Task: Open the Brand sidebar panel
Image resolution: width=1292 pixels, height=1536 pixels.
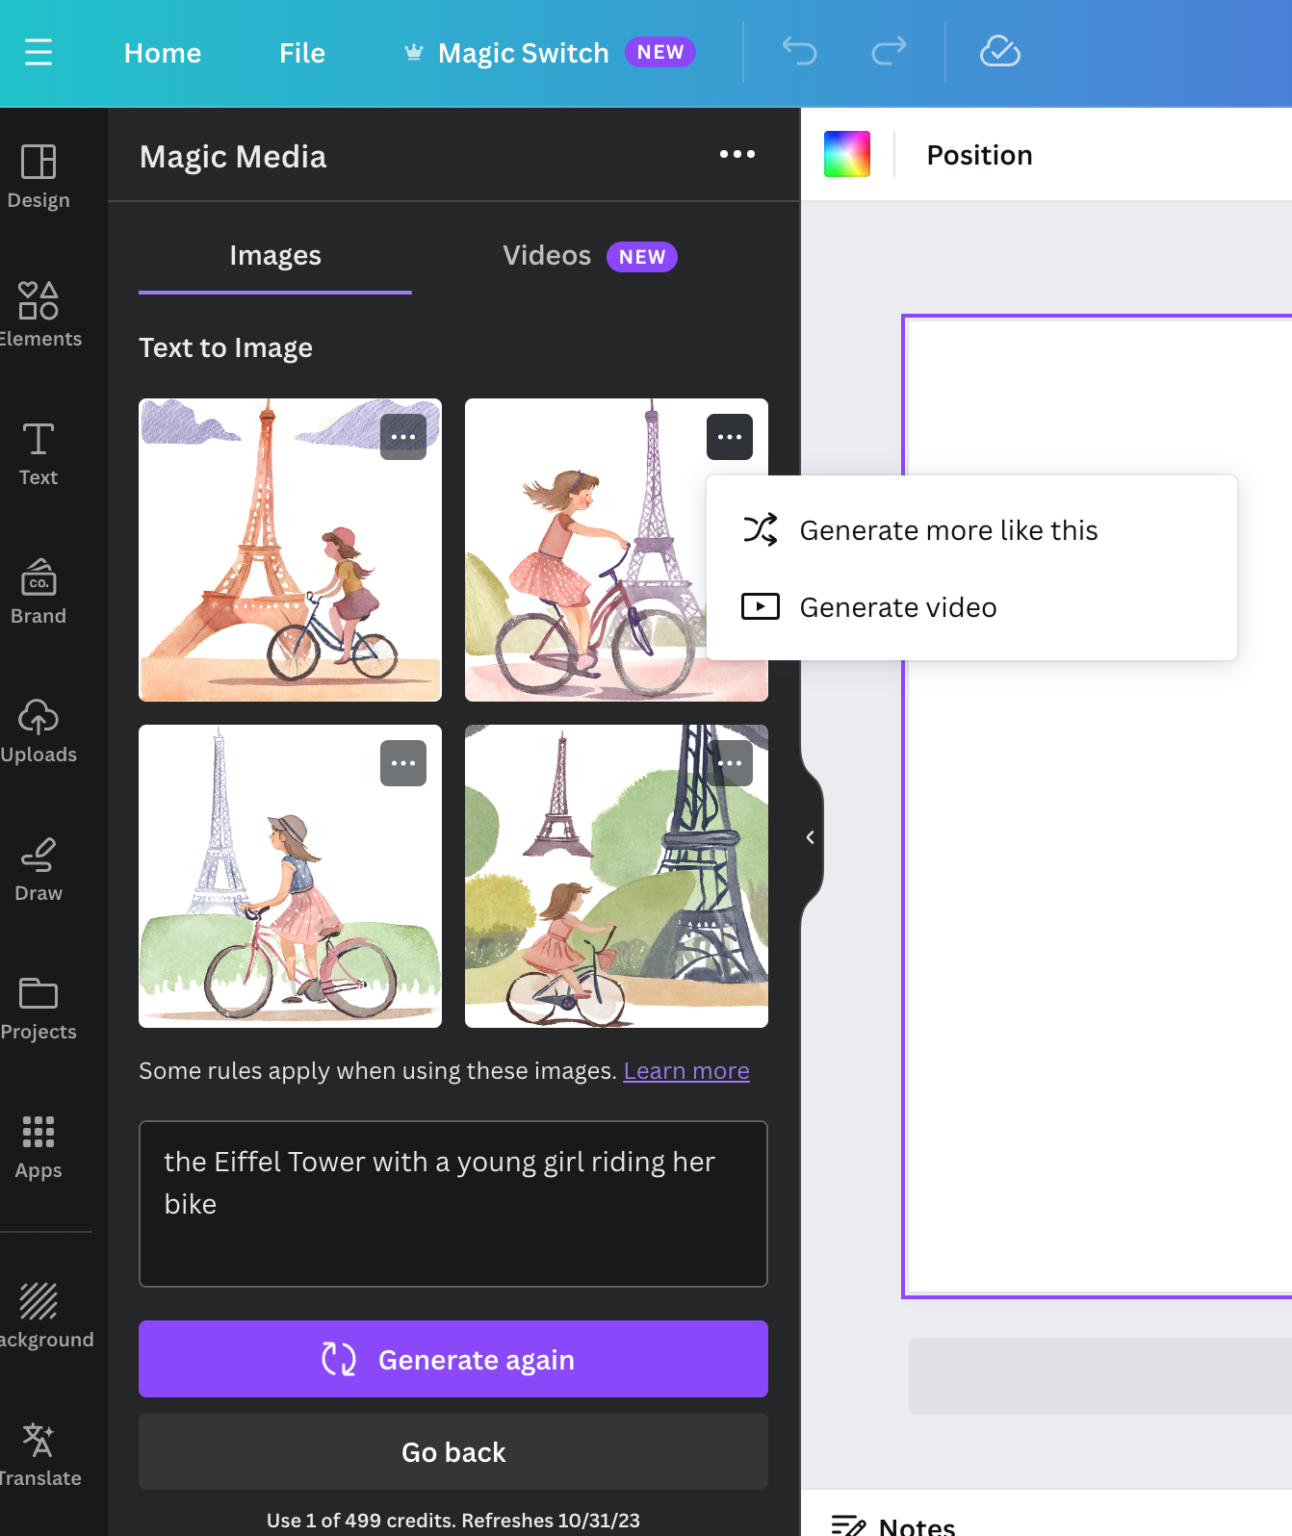Action: pyautogui.click(x=38, y=592)
